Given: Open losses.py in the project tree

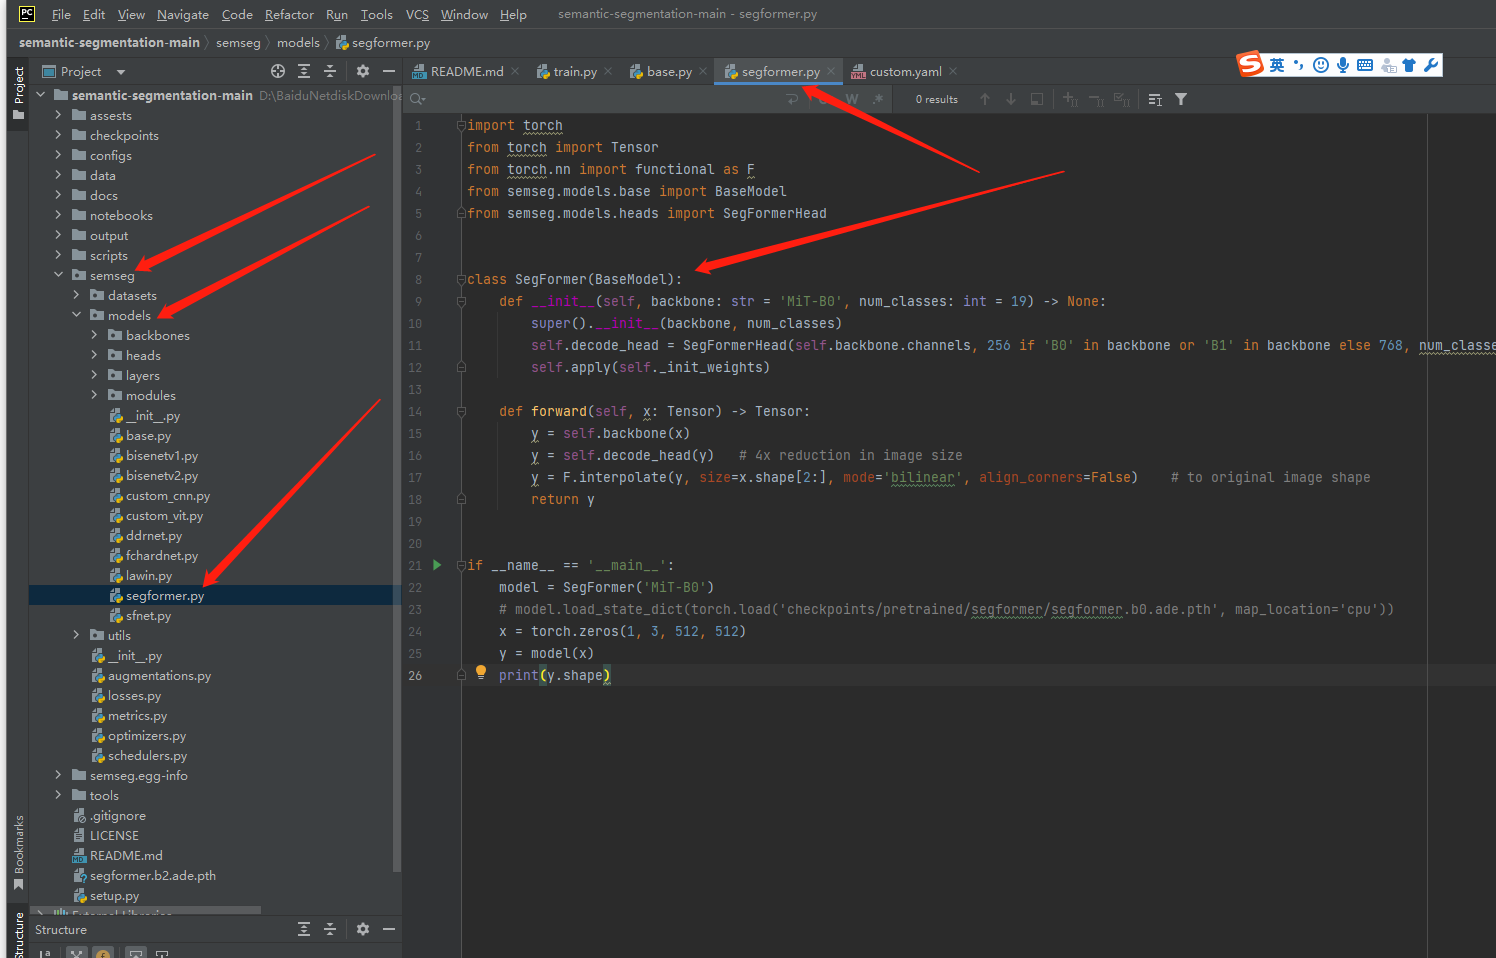Looking at the screenshot, I should (134, 695).
